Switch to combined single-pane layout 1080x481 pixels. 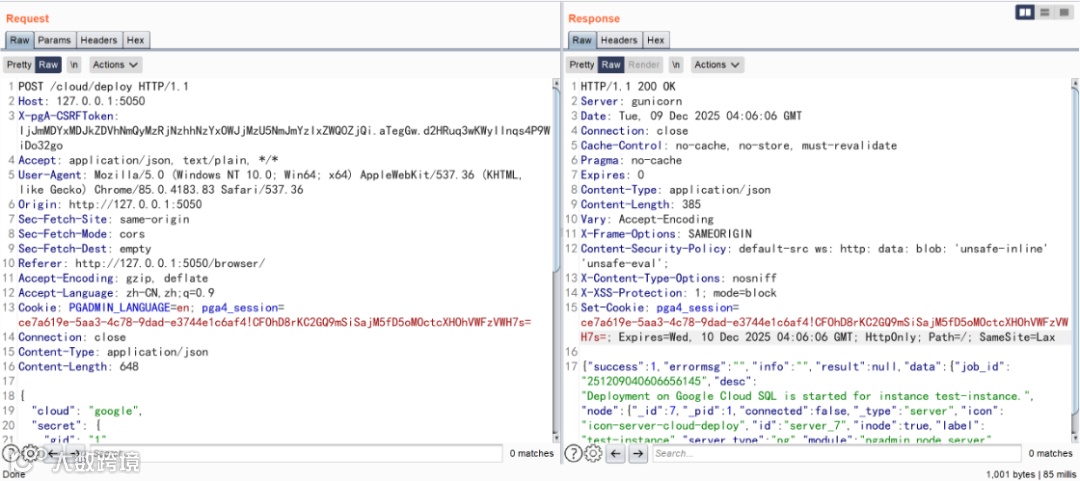(x=1063, y=12)
